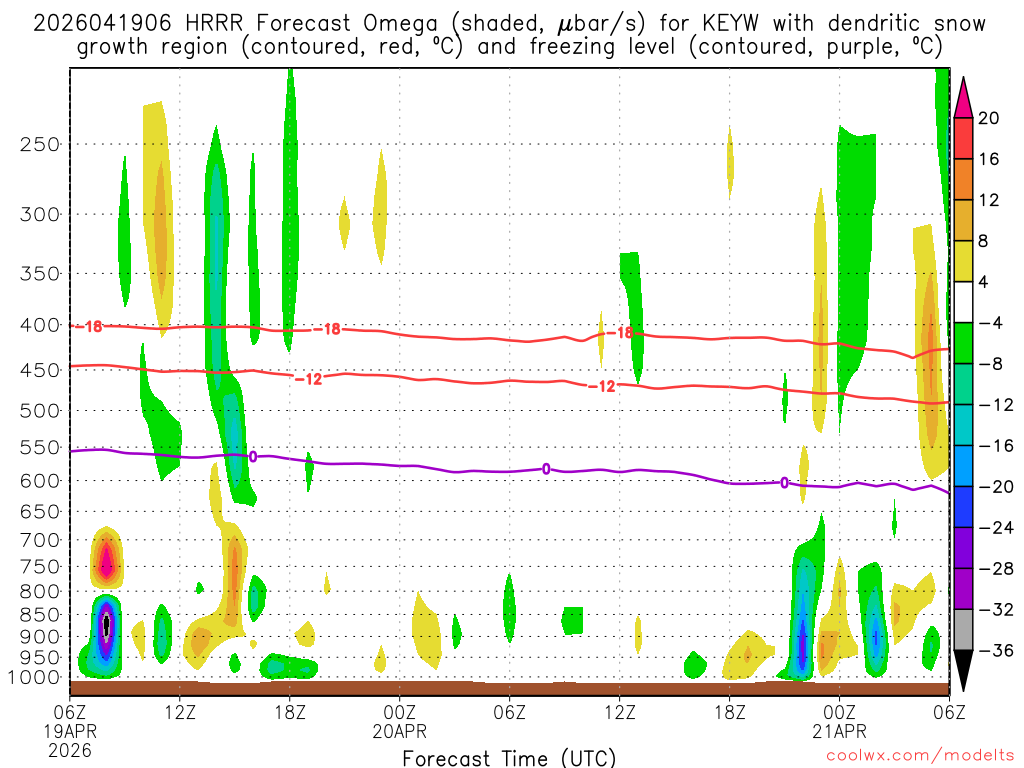This screenshot has height=768, width=1024.
Task: Click the yellow color bar segment between 4 and 8
Action: tap(963, 261)
